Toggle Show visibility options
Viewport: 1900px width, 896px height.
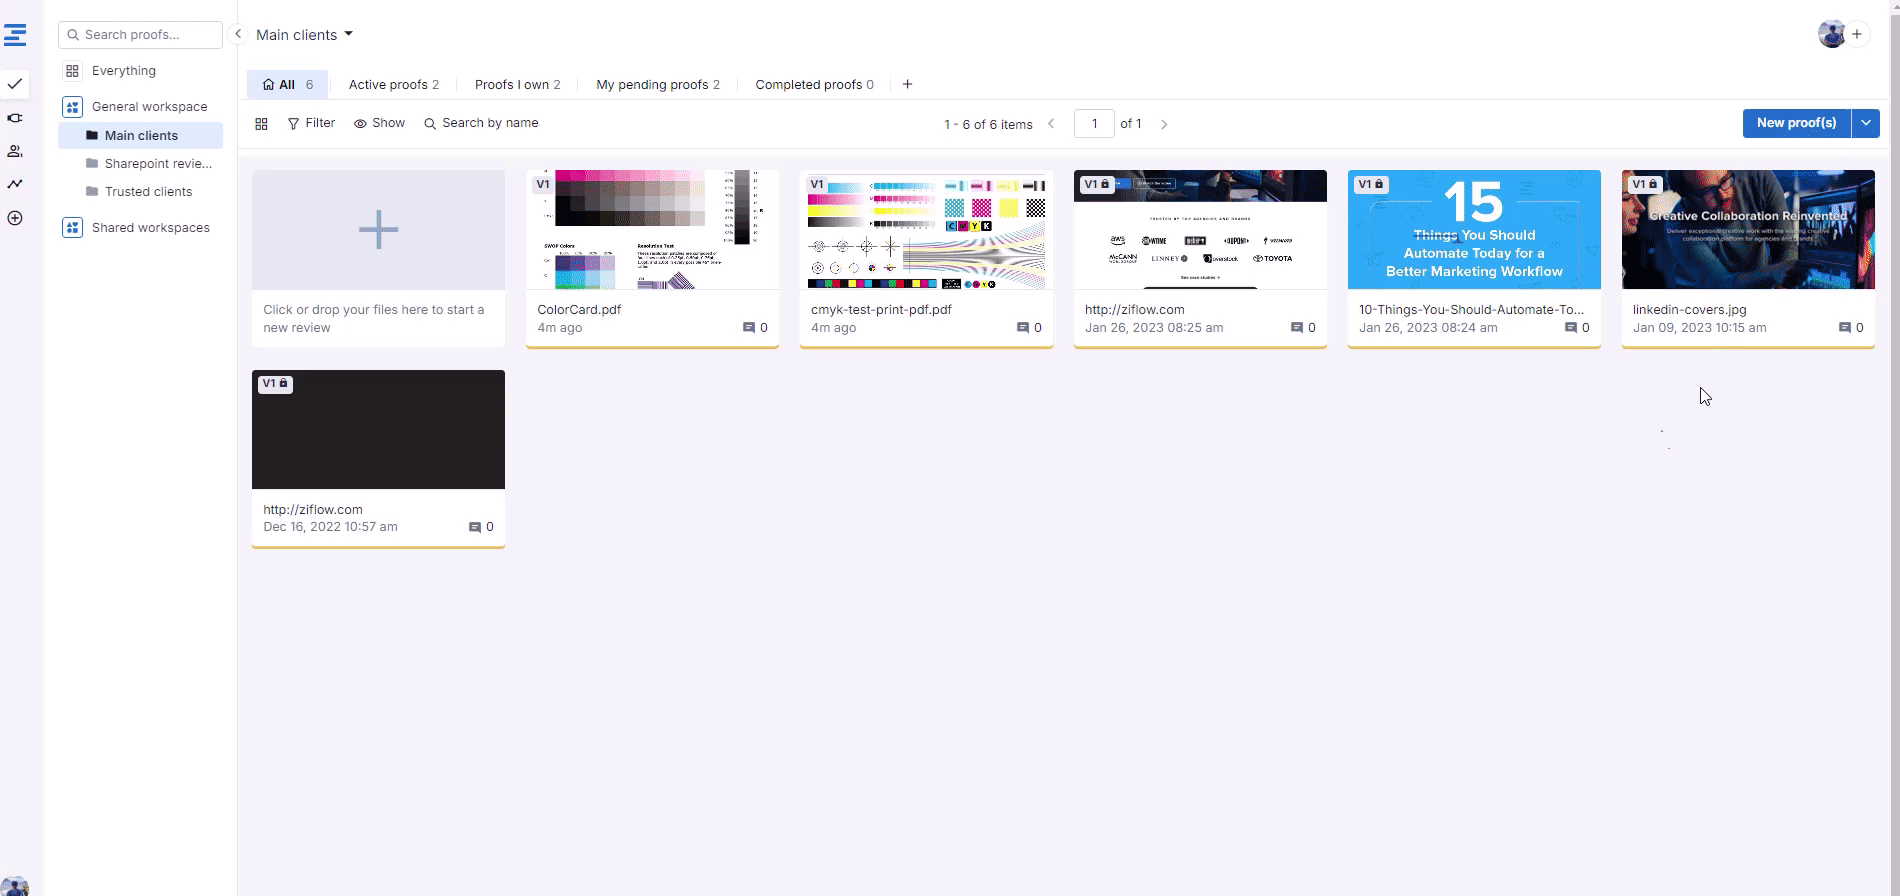[379, 123]
